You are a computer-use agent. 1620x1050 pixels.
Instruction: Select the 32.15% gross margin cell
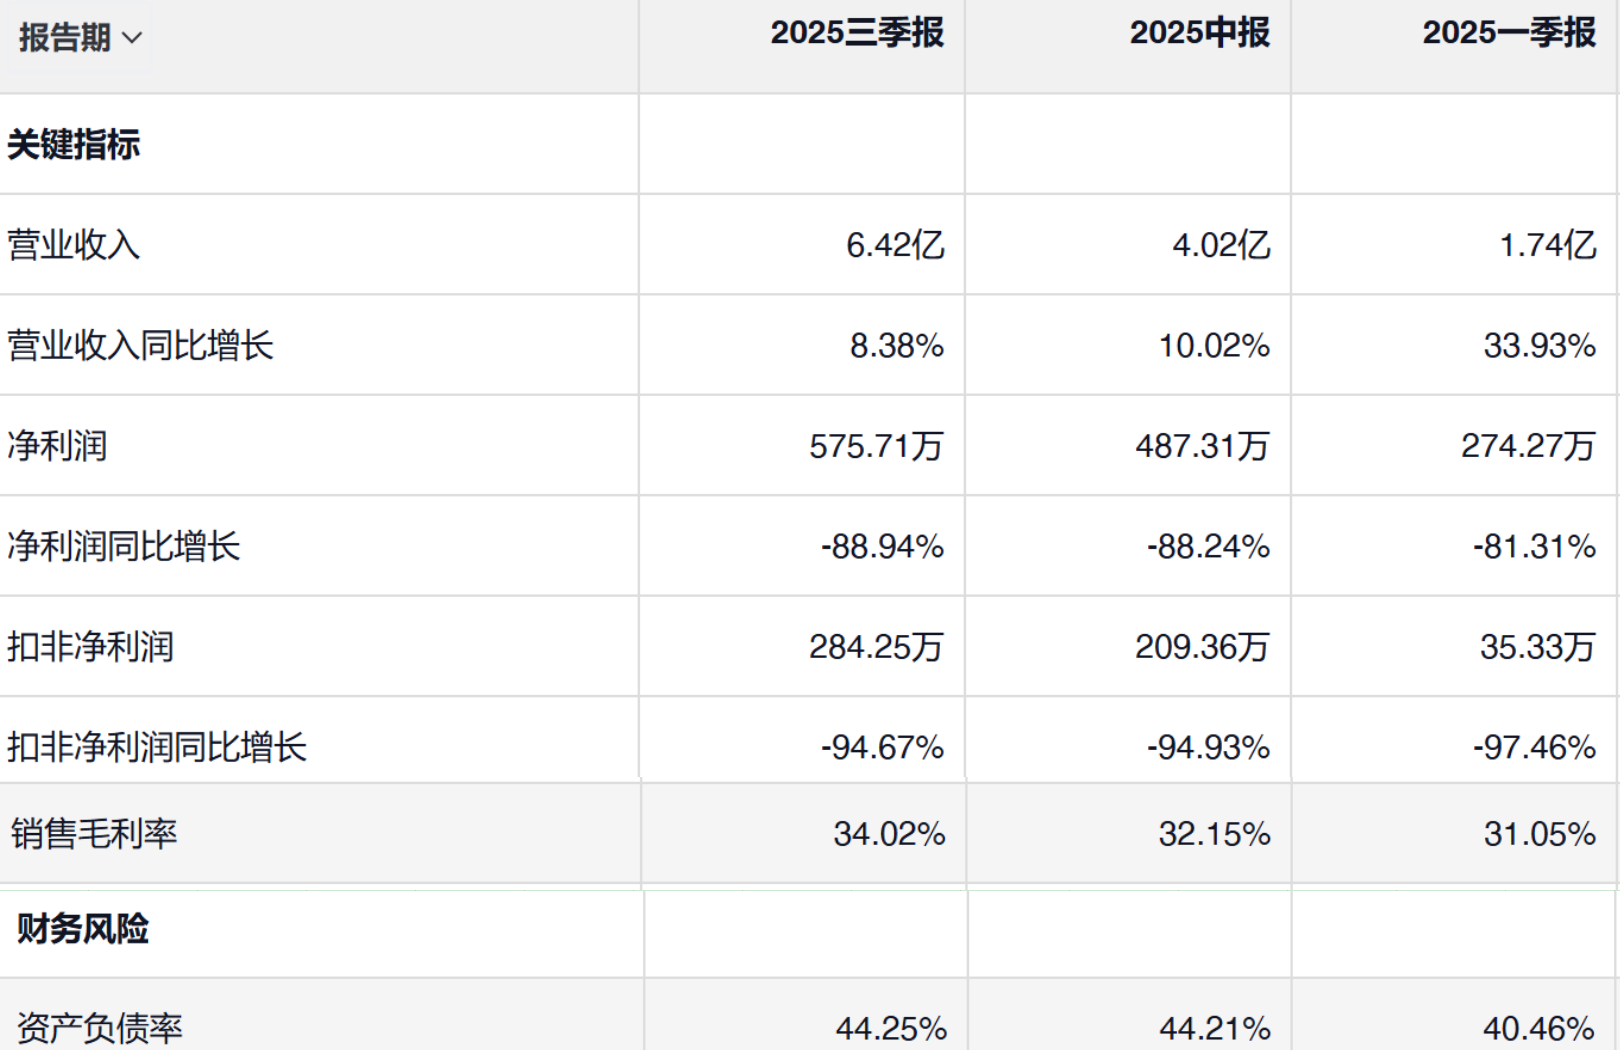coord(1214,834)
